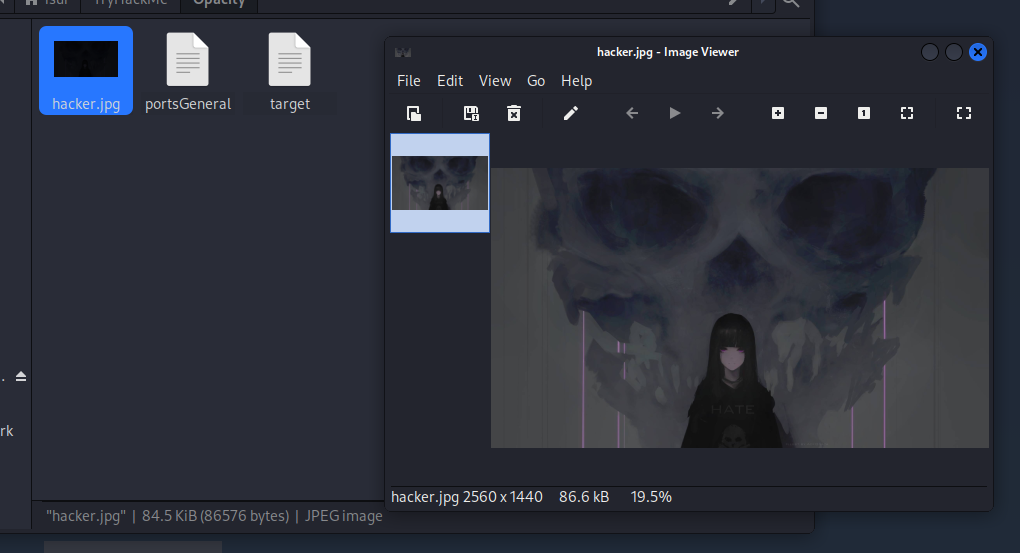Set zoom to normal size 1:1
The width and height of the screenshot is (1020, 553).
(864, 113)
